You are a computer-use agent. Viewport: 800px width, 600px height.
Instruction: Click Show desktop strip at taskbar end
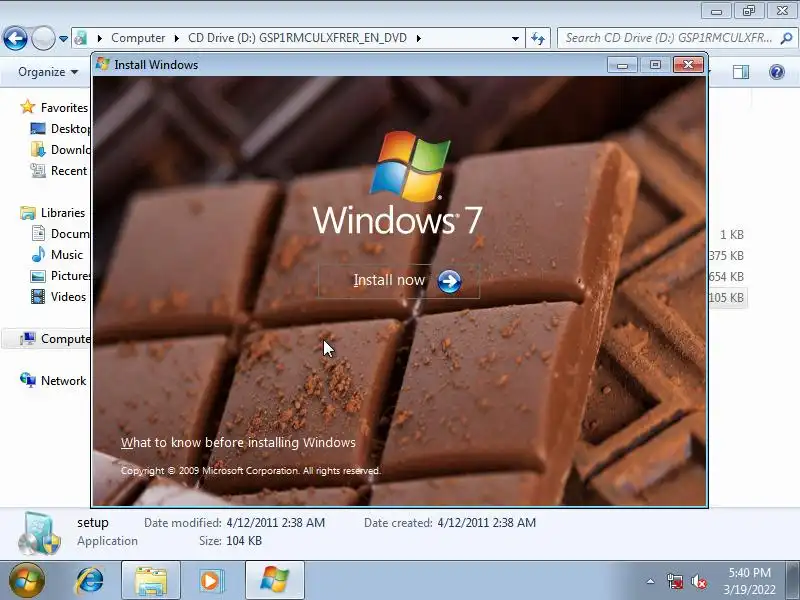point(793,580)
